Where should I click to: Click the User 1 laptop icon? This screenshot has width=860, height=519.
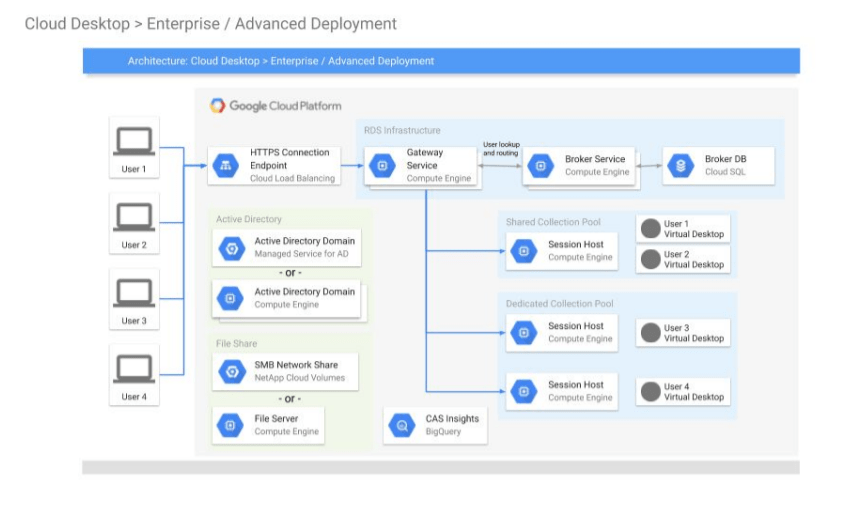[134, 142]
